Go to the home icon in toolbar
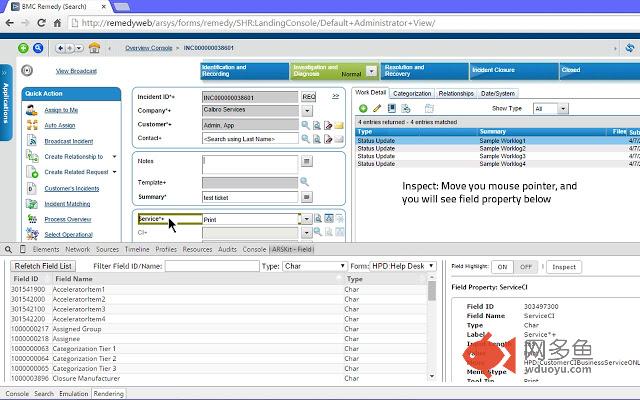Viewport: 640px width, 400px height. (x=94, y=48)
